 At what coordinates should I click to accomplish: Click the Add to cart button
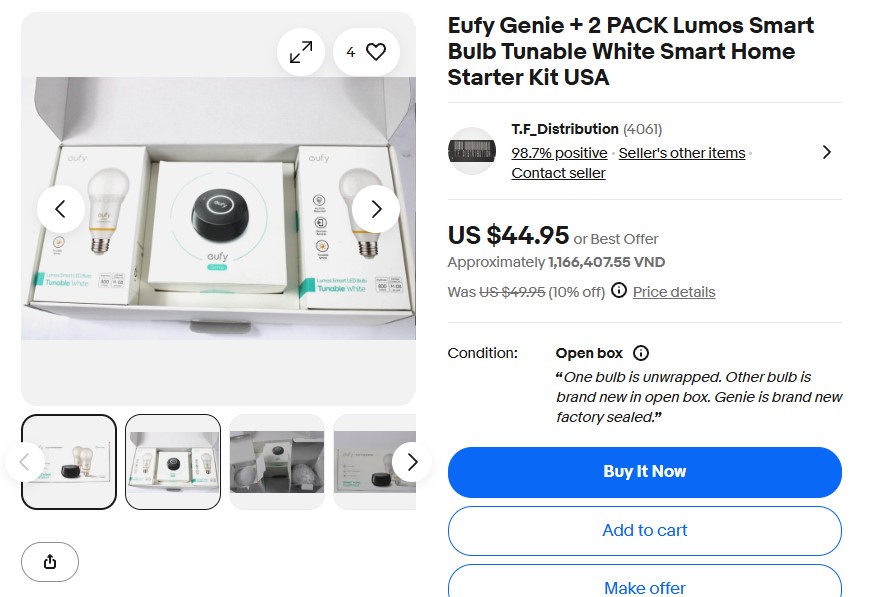coord(644,530)
